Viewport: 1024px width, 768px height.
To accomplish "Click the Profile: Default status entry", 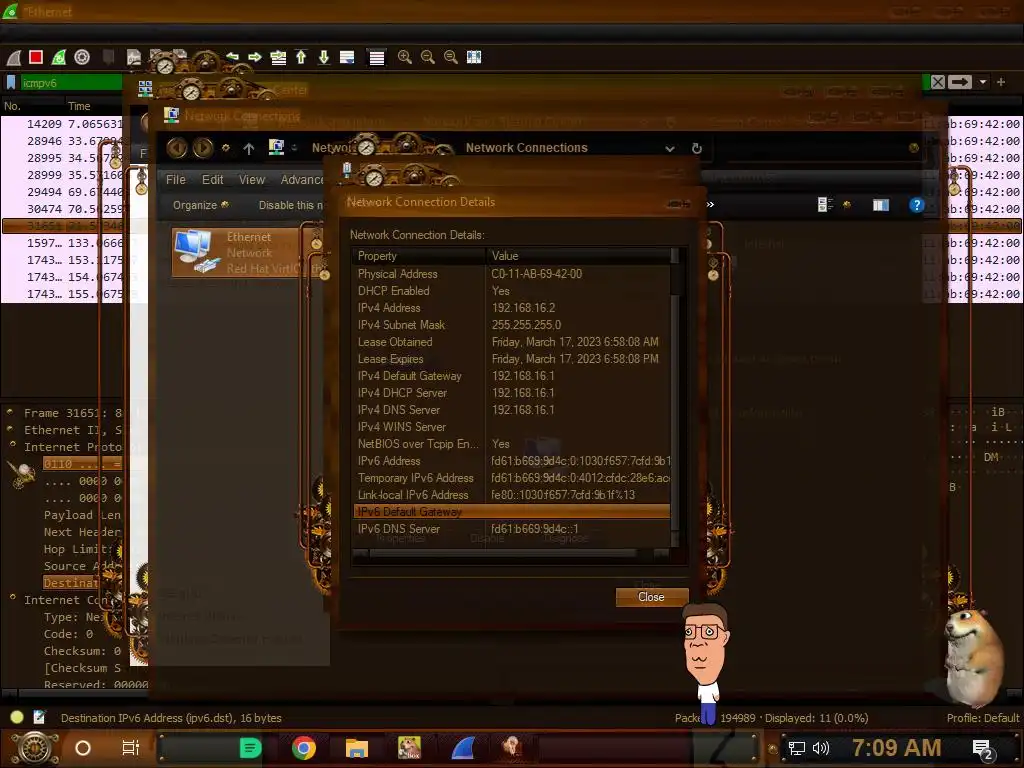I will [x=983, y=718].
